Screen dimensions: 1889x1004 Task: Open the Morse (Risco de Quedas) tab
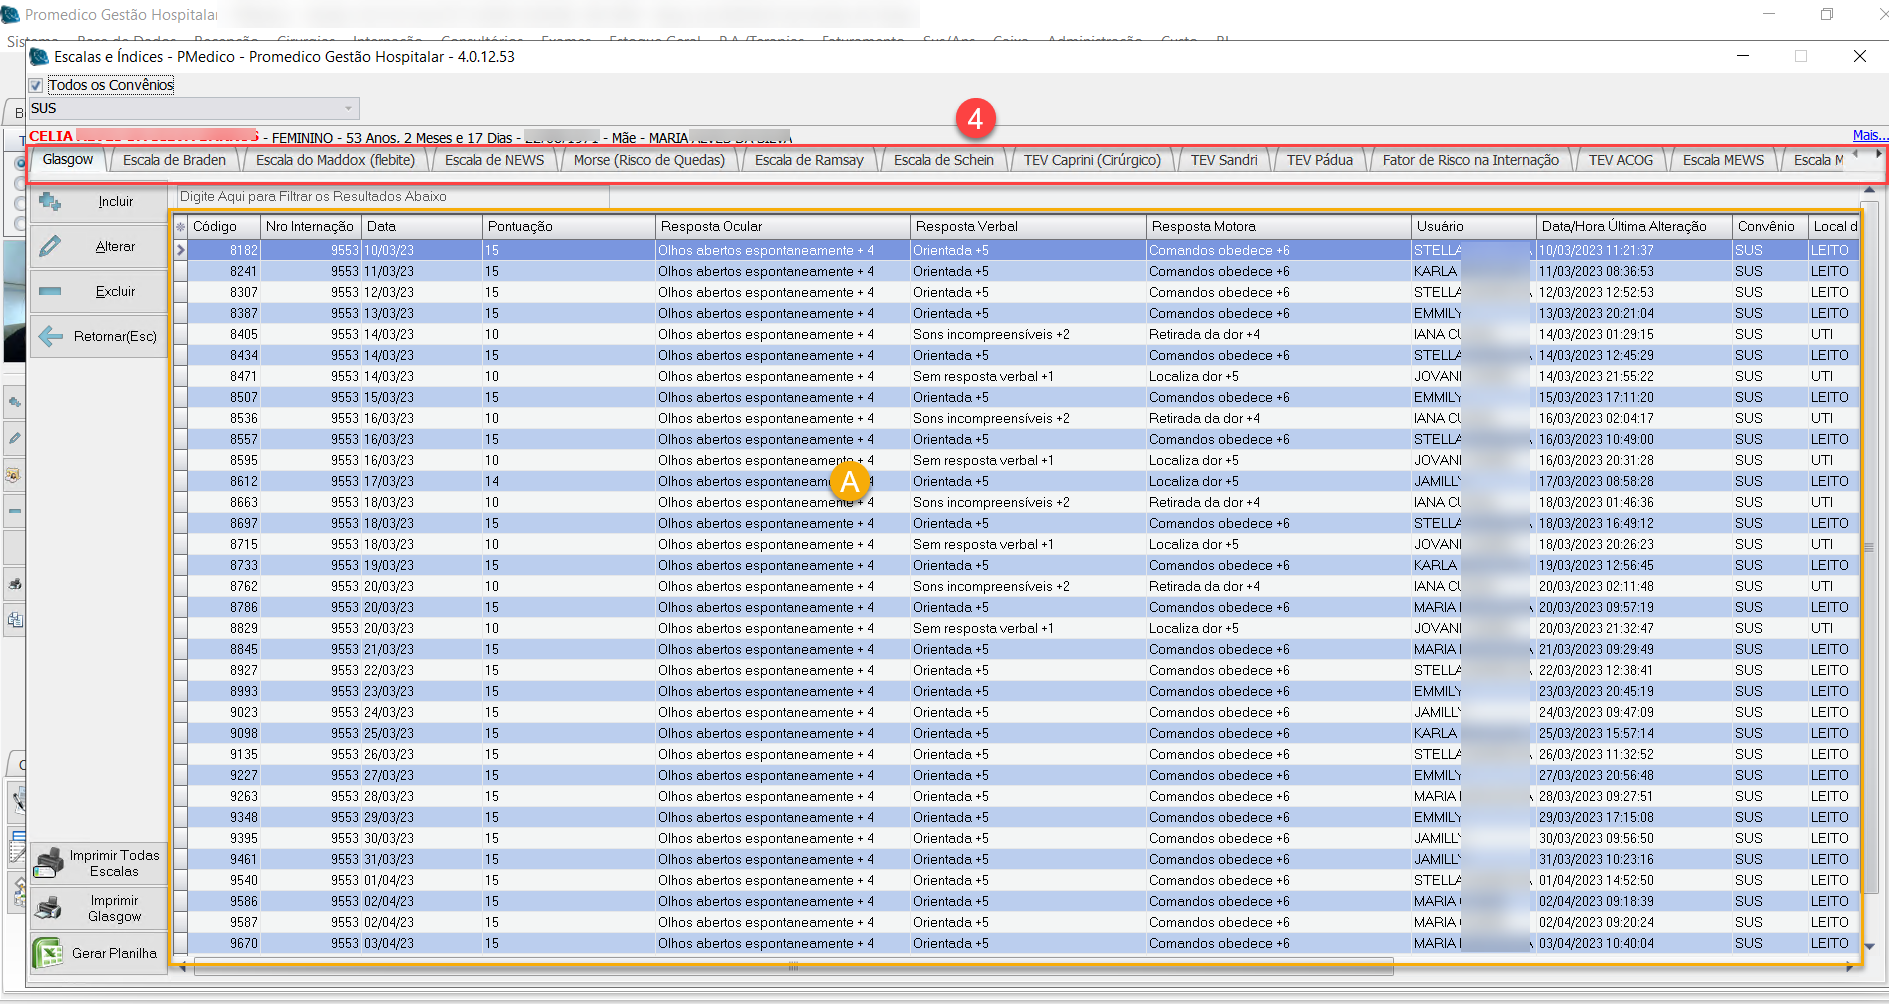point(648,160)
